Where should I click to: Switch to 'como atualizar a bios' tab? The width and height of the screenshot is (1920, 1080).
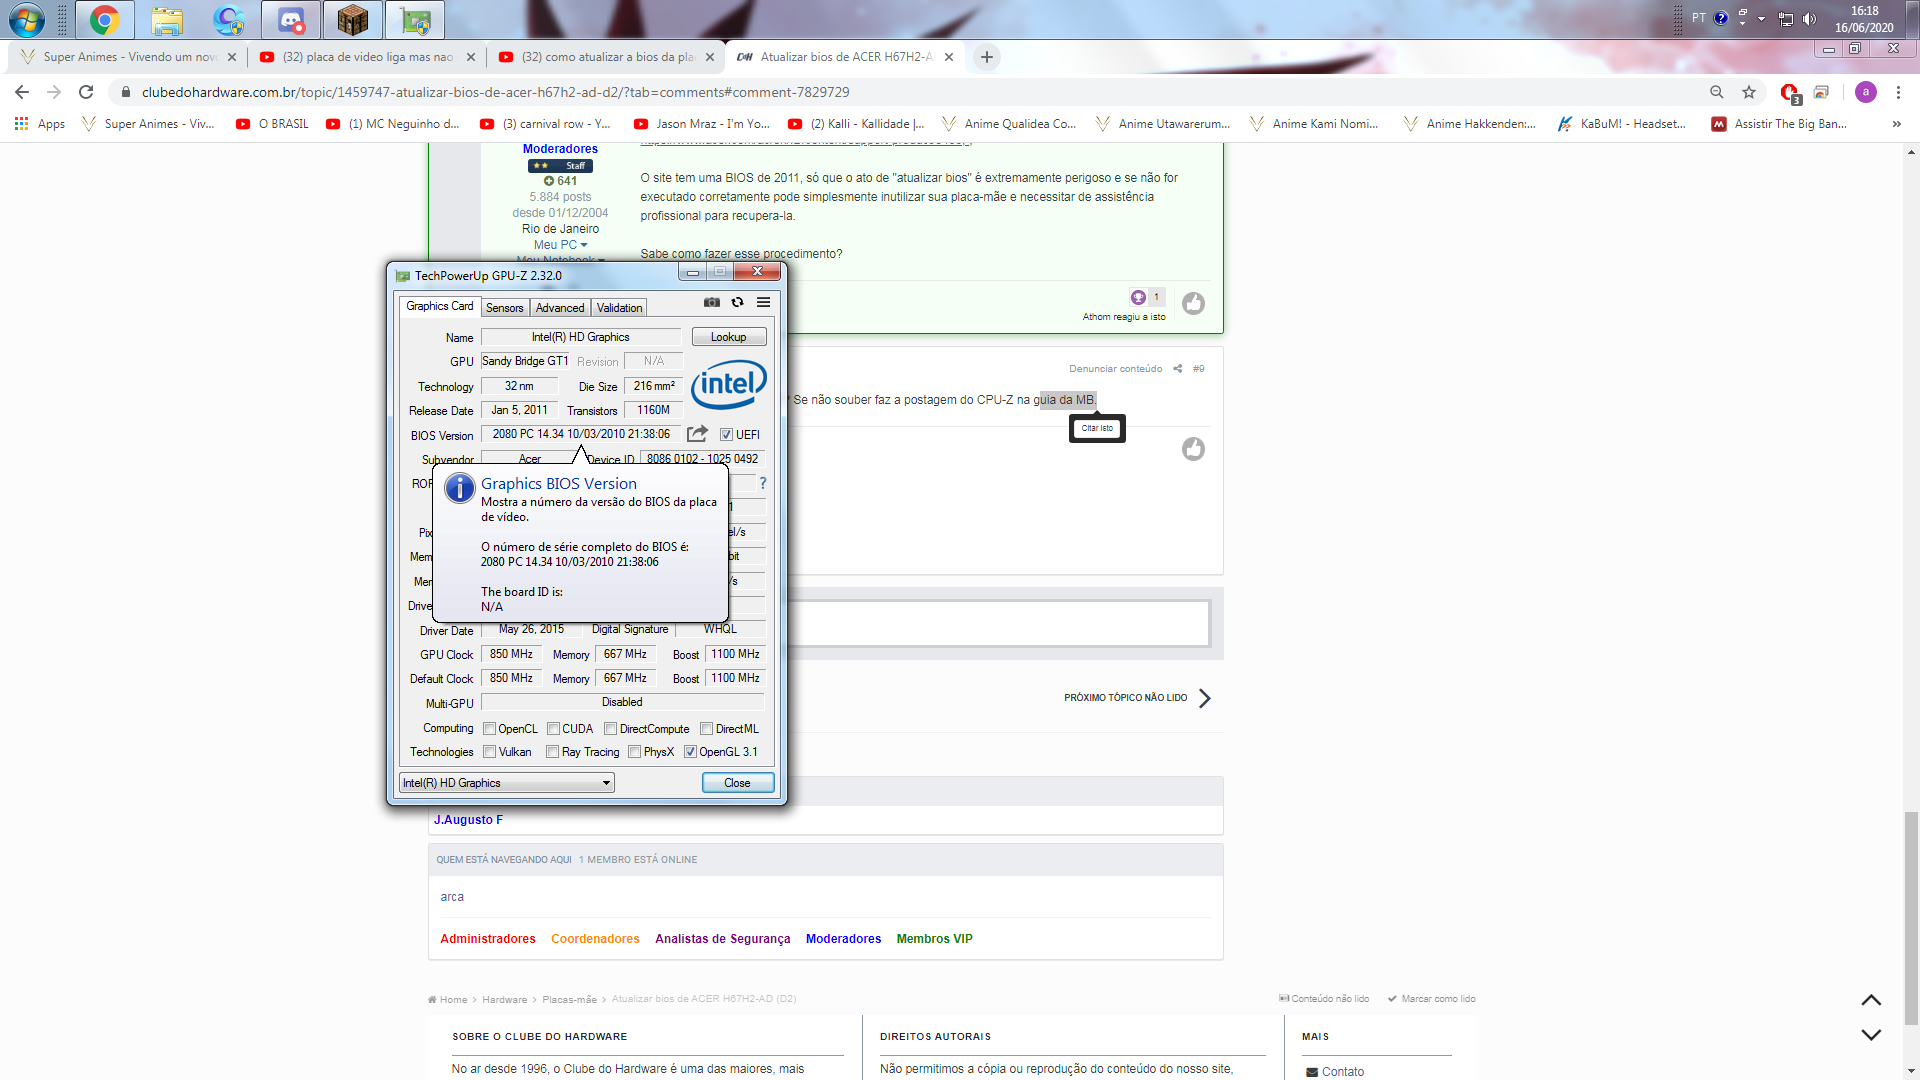608,57
